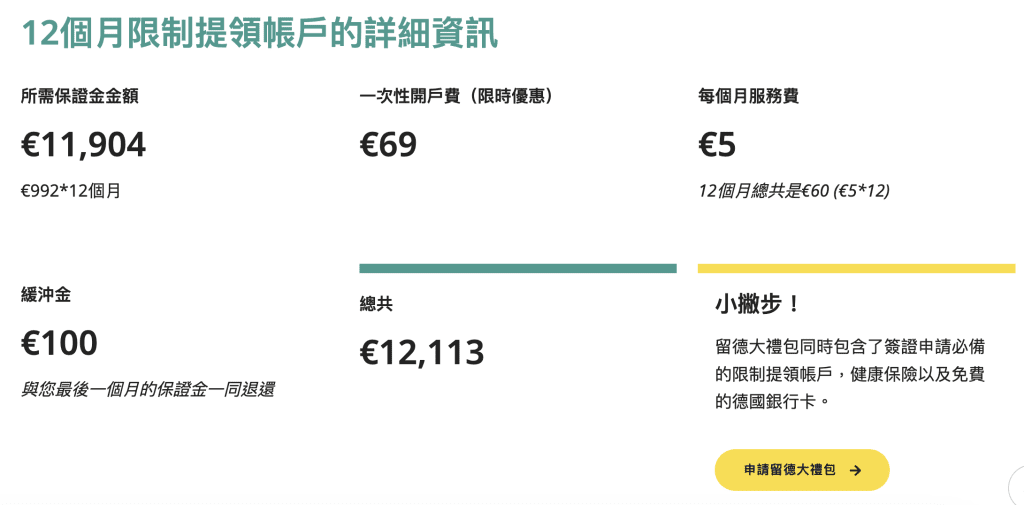Click the 所需保證金金額 label

79,97
